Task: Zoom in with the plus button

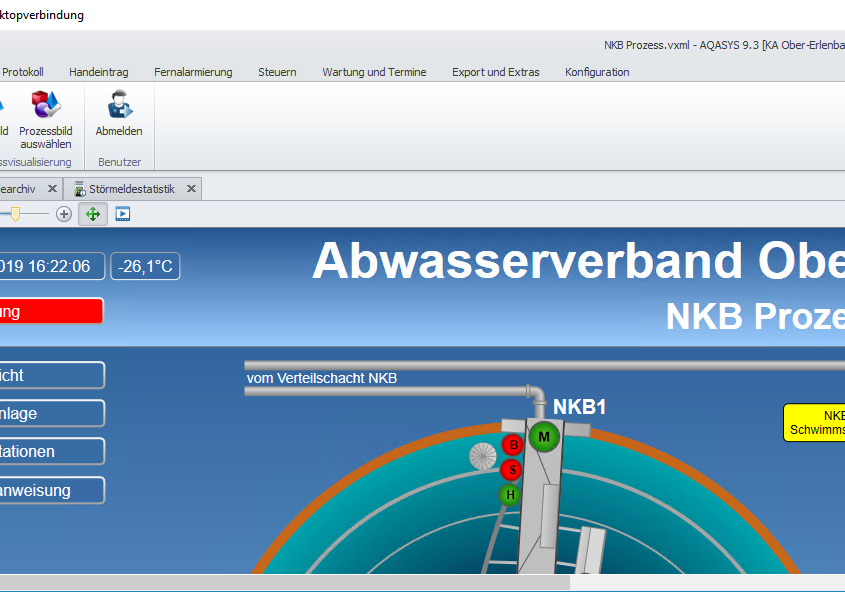Action: click(64, 214)
